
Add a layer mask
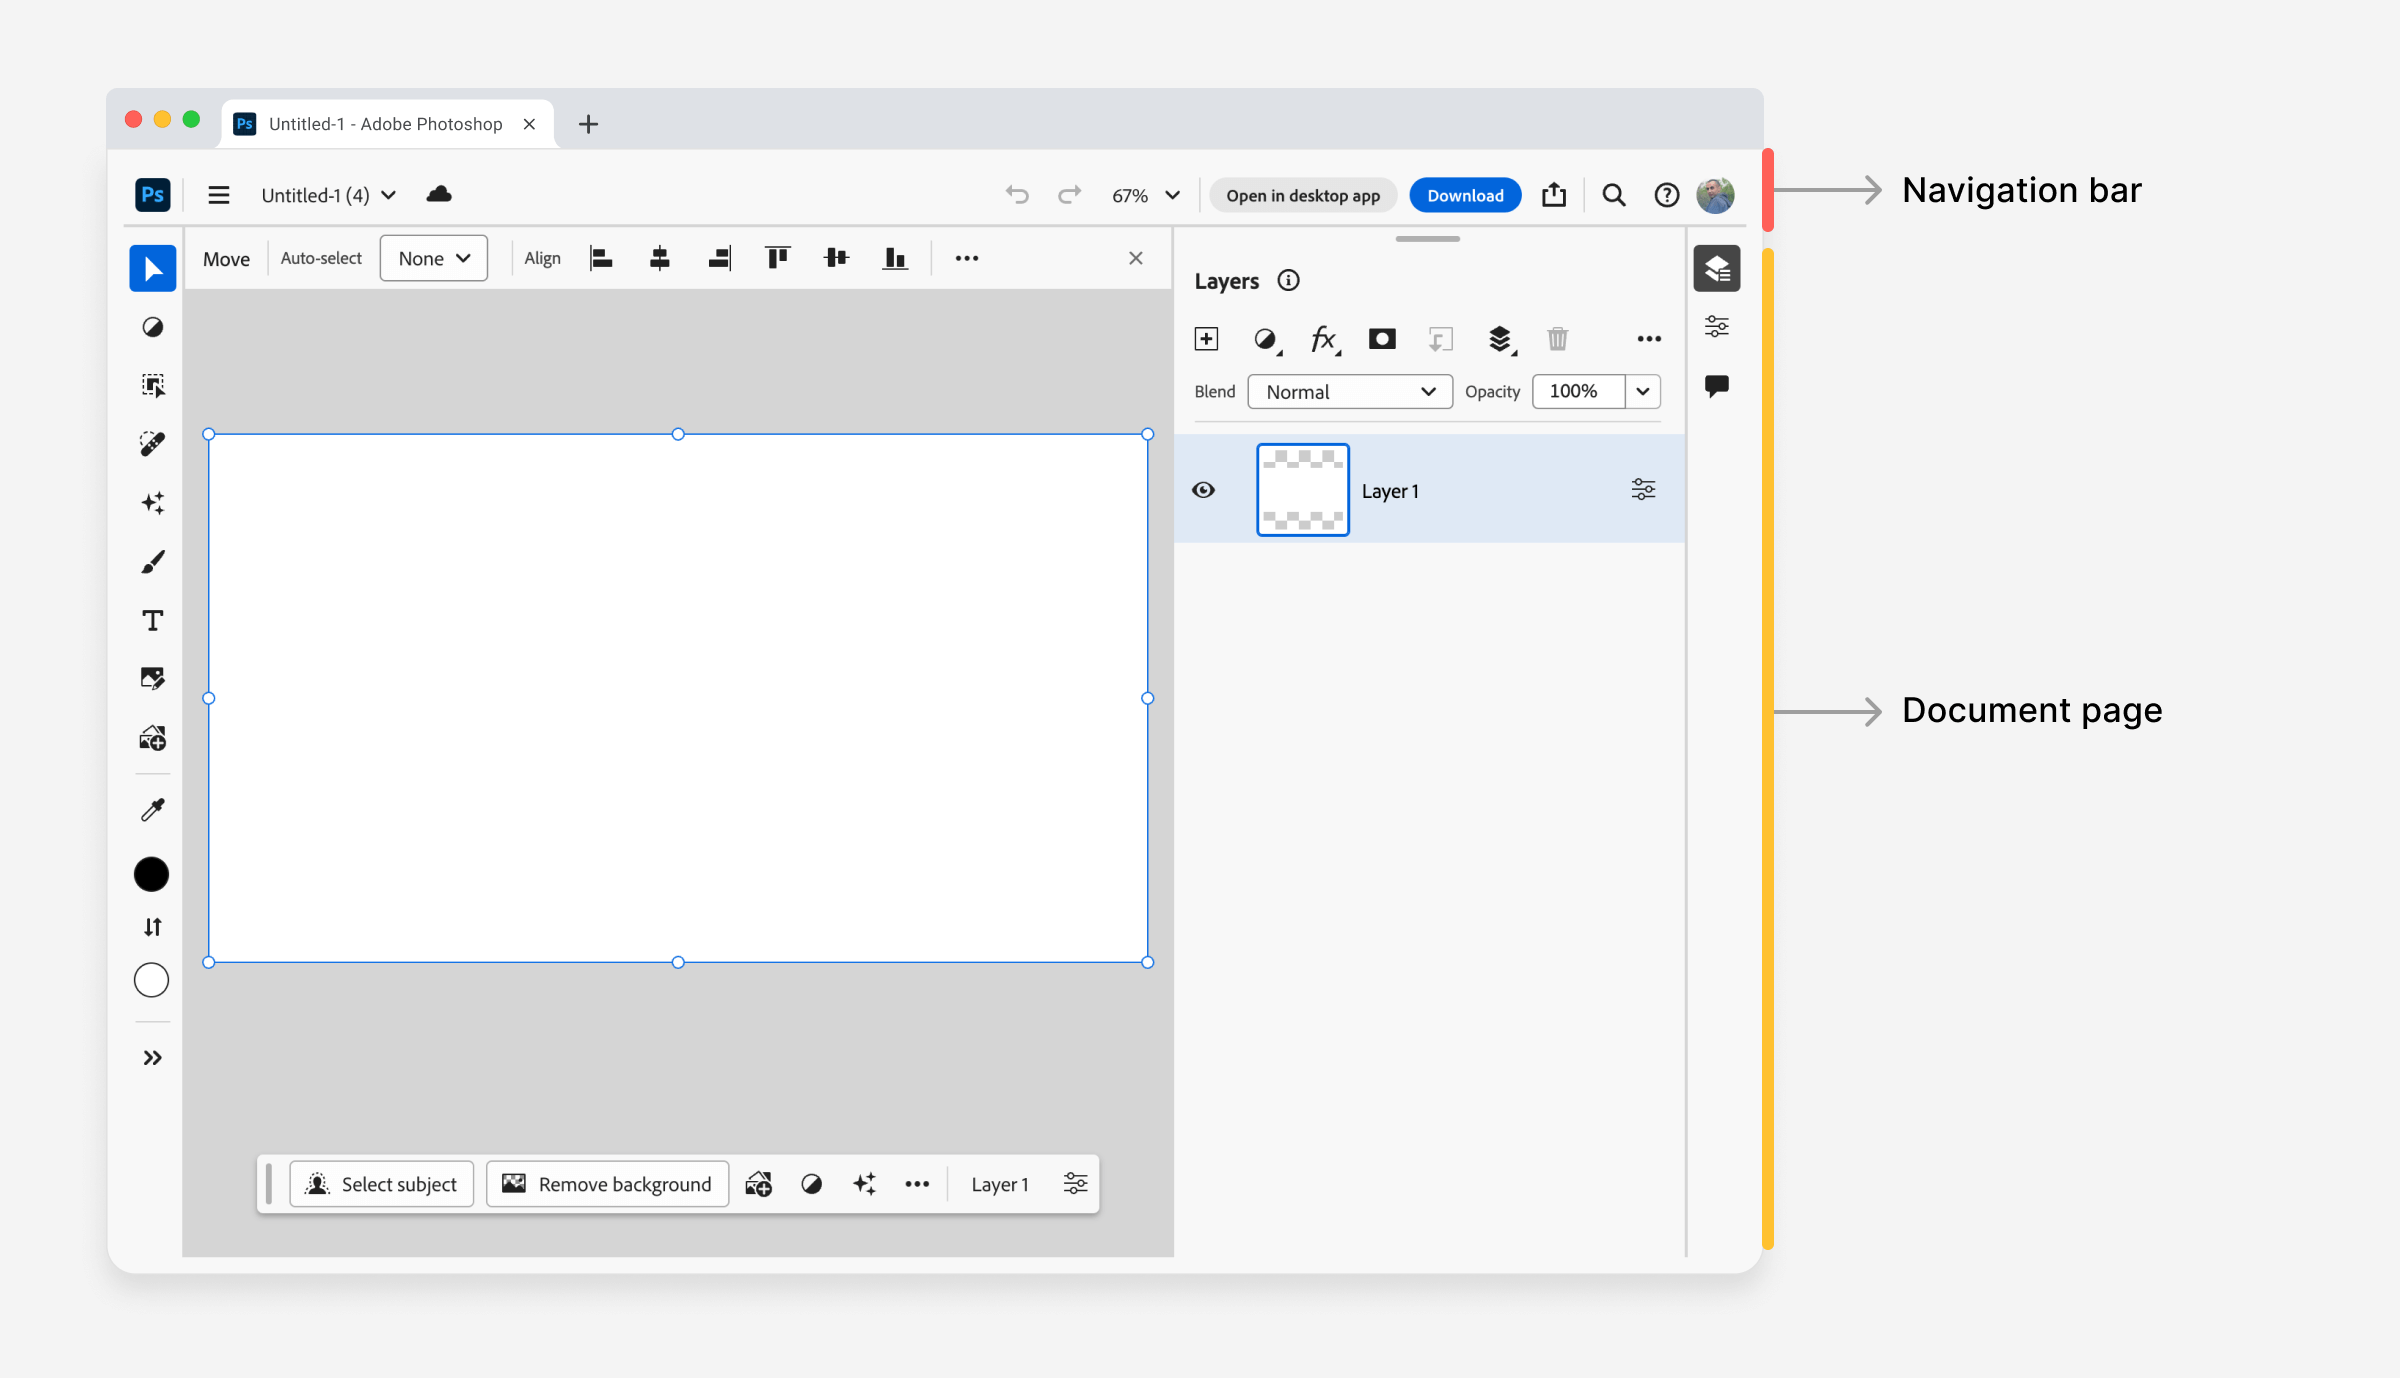(x=1382, y=339)
